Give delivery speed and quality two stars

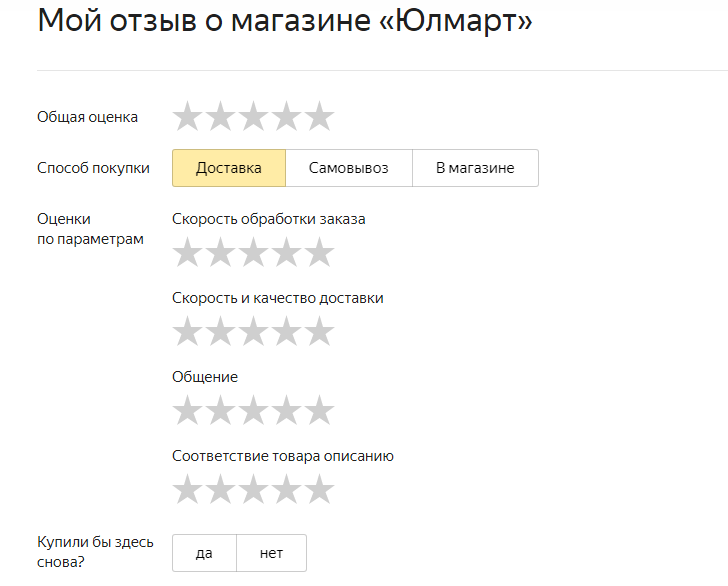click(x=220, y=331)
